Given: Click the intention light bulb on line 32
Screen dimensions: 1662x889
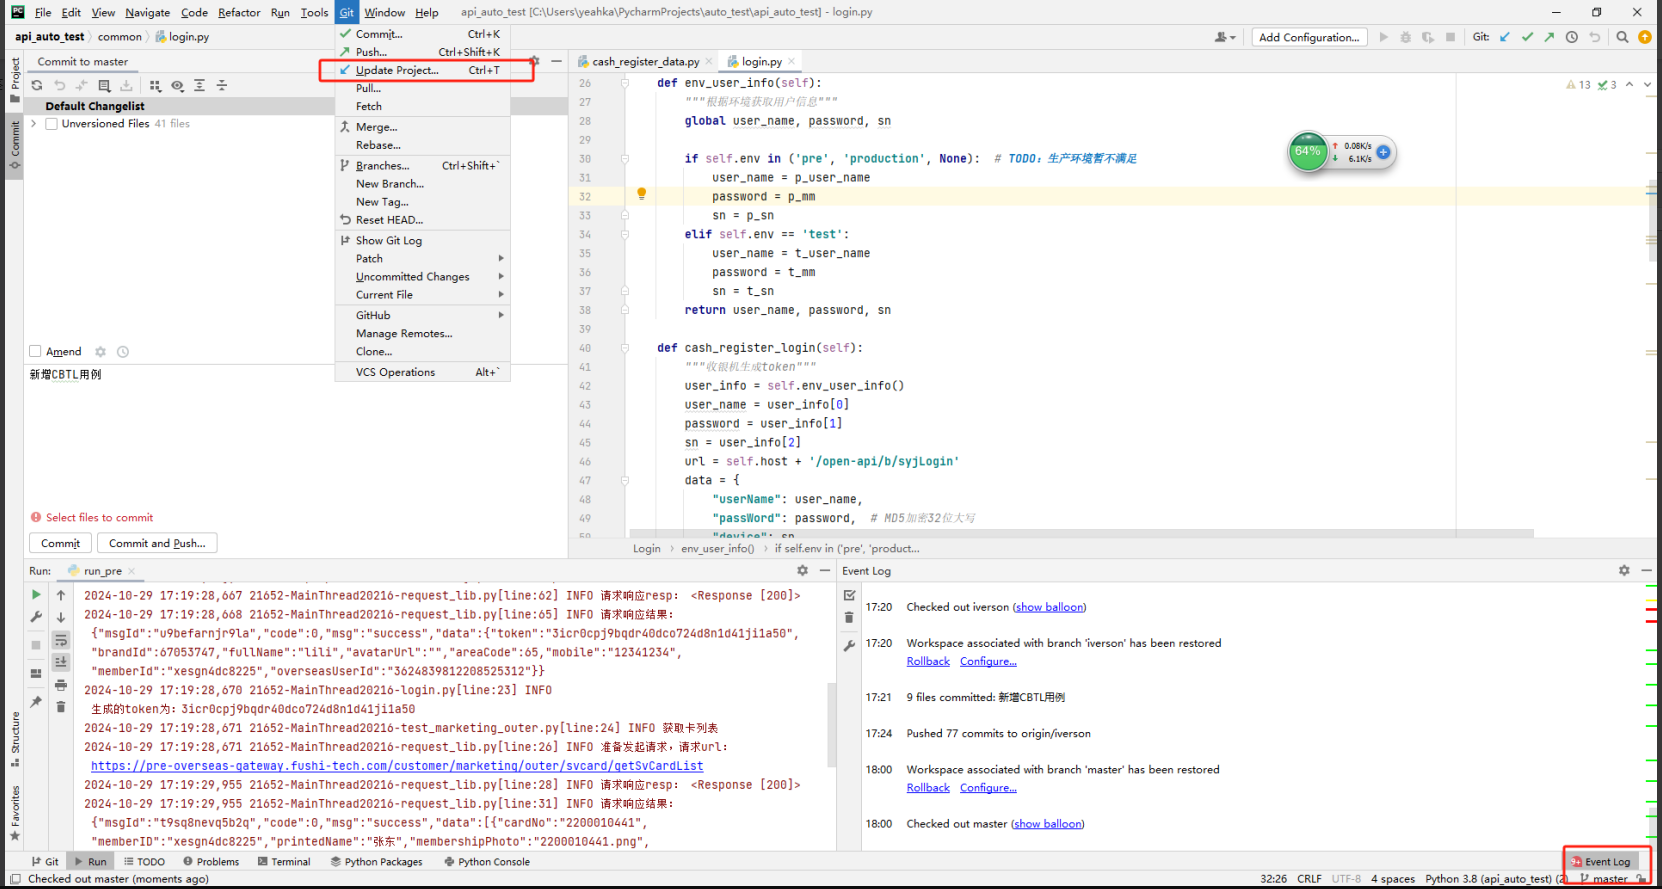Looking at the screenshot, I should [x=642, y=194].
